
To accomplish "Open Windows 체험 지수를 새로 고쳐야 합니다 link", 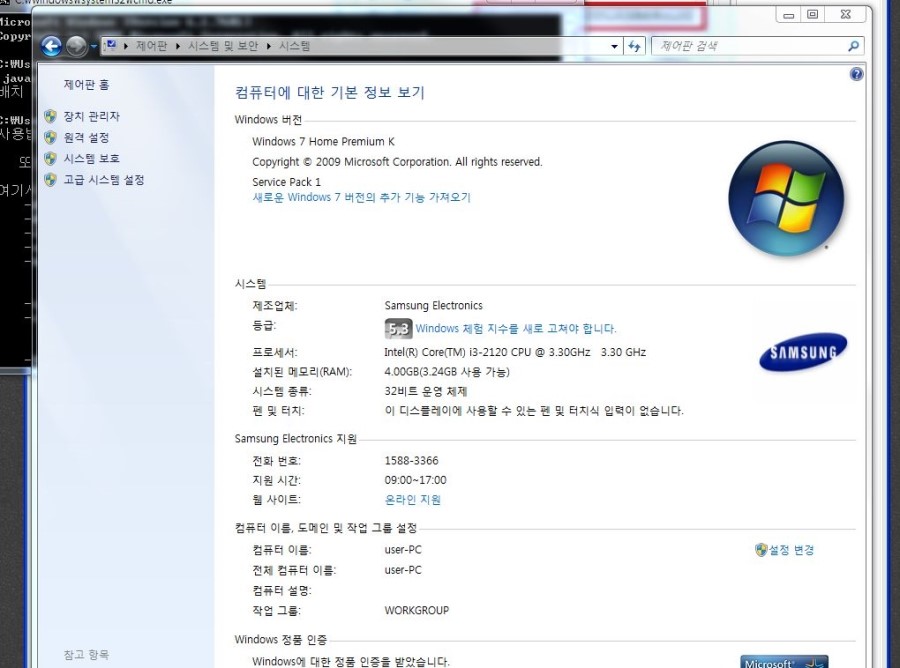I will coord(515,329).
